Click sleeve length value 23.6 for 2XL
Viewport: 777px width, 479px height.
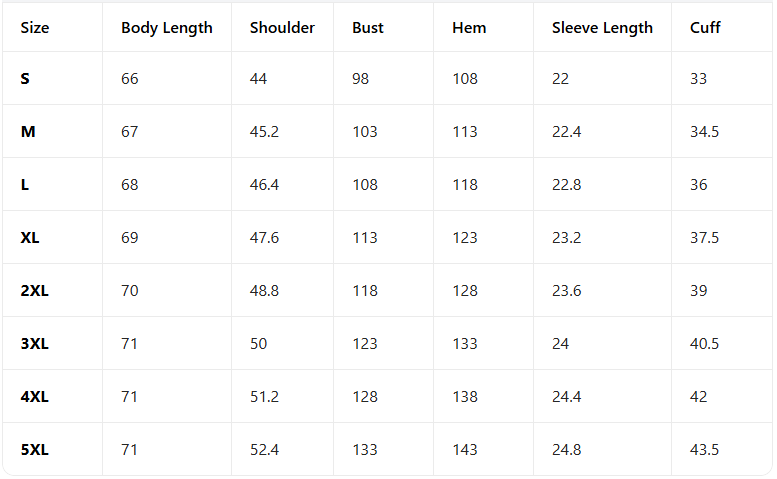coord(567,291)
